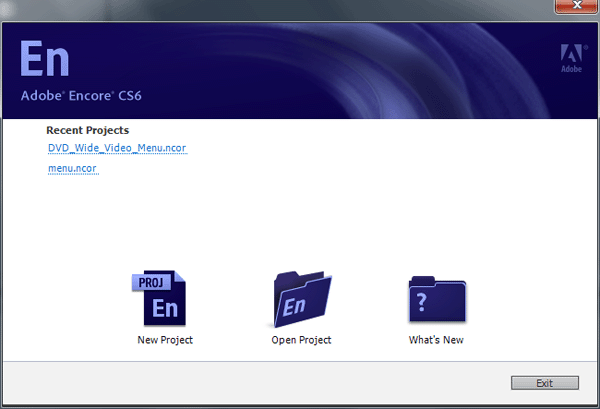Open recent project DVD_Wide_Video_Menu.ncor
Viewport: 600px width, 409px height.
point(117,148)
